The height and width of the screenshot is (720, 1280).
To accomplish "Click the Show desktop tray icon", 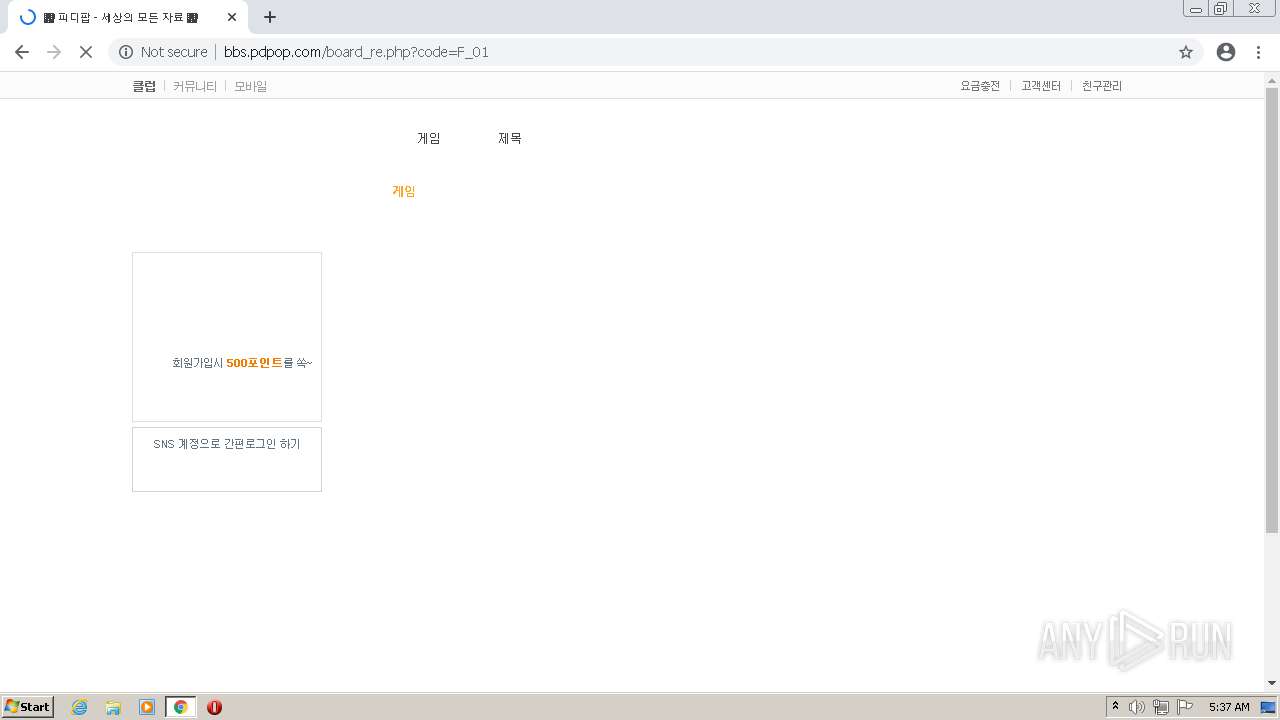I will click(1269, 707).
